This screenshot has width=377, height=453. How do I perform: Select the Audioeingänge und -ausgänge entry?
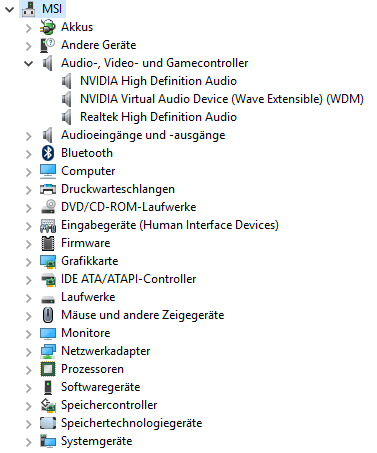(x=143, y=135)
